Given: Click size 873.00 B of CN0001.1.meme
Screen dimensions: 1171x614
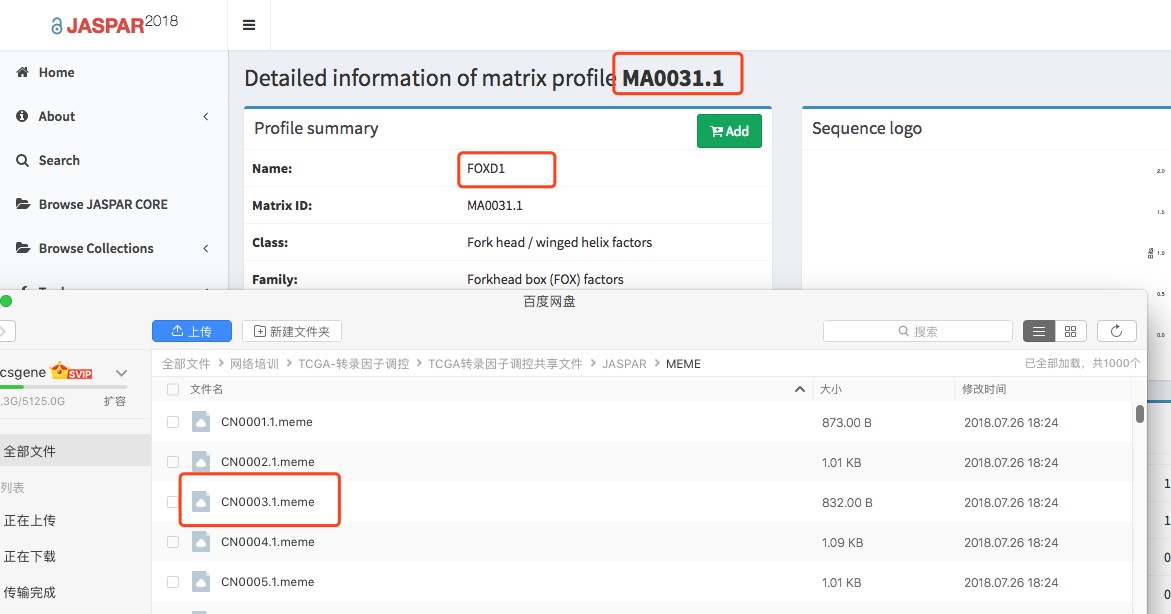Looking at the screenshot, I should (847, 423).
